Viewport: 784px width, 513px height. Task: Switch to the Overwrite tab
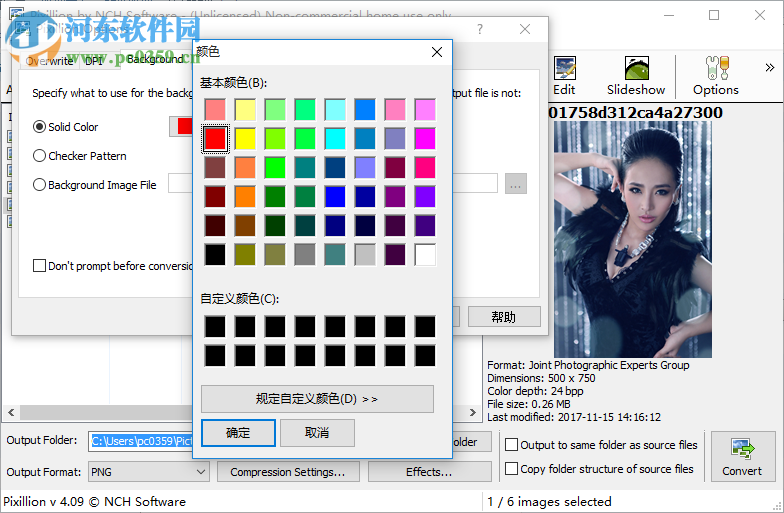(x=50, y=61)
